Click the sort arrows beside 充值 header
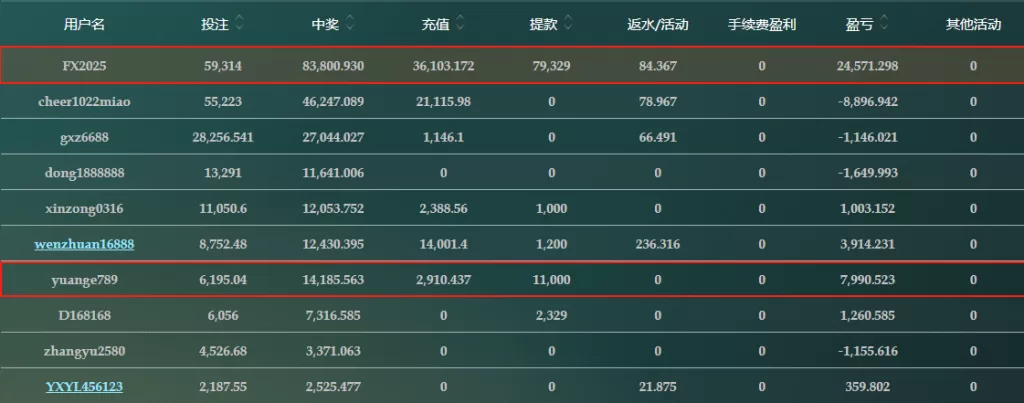This screenshot has width=1024, height=403. (x=459, y=23)
